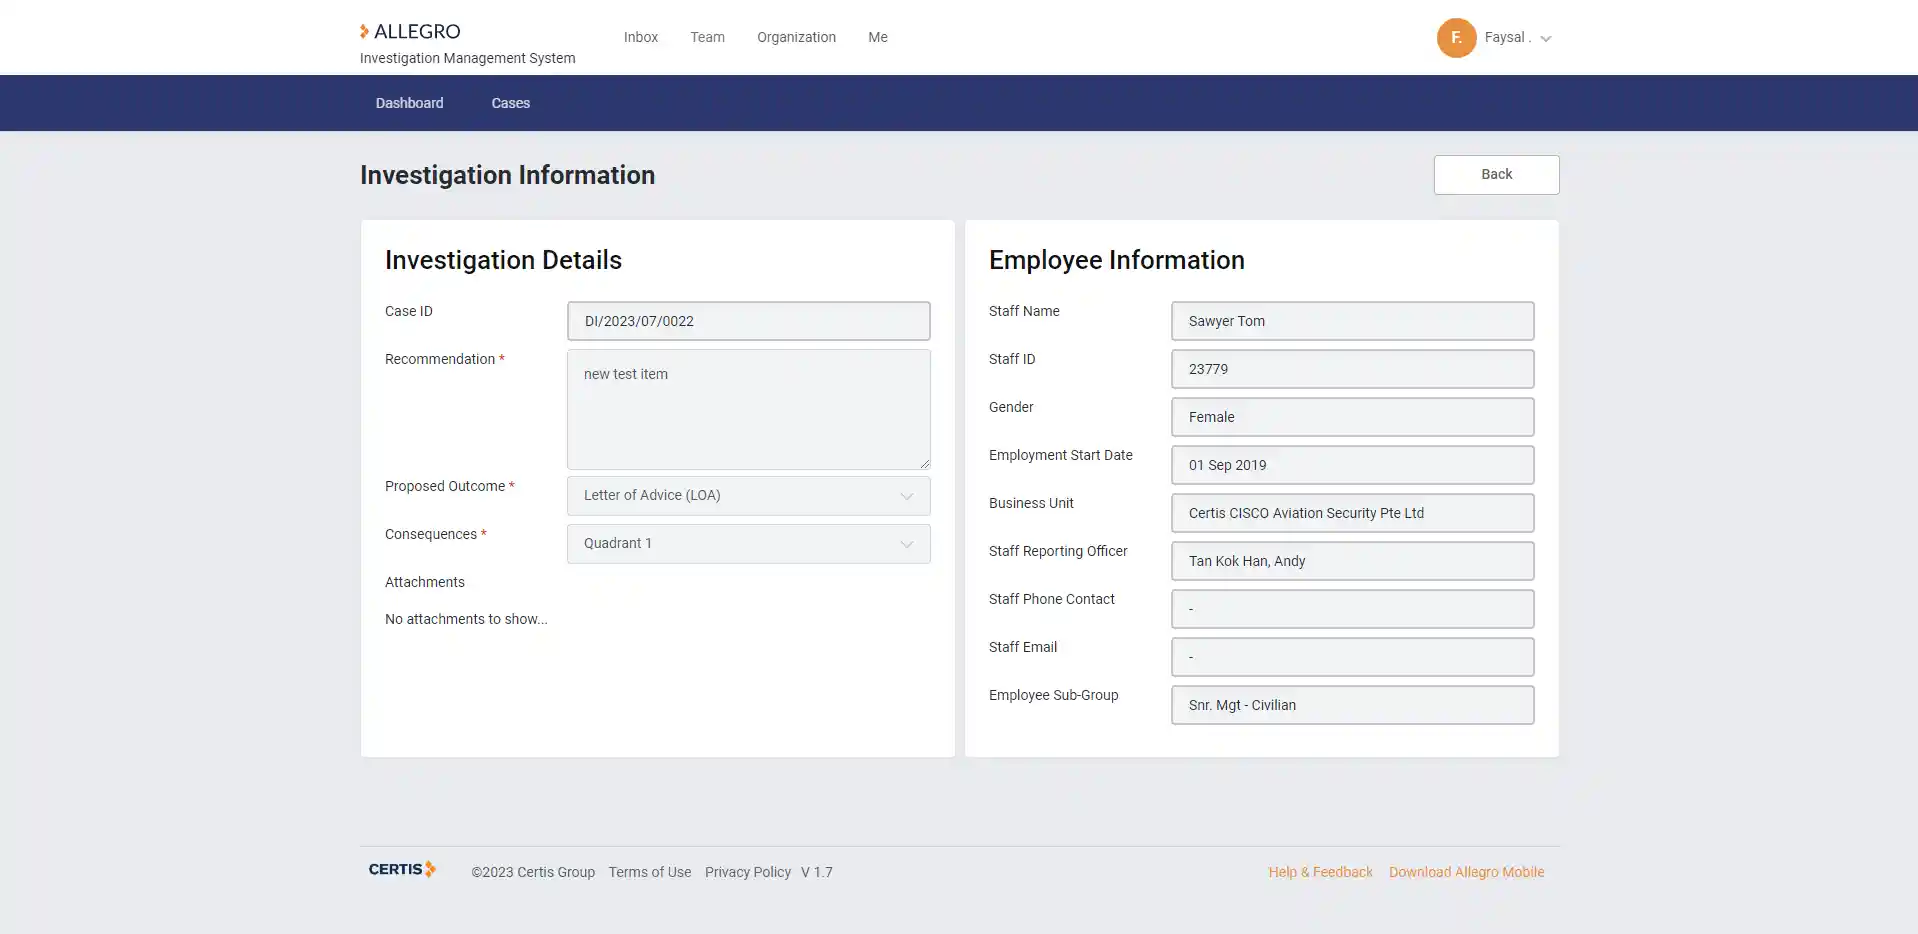
Task: Open the Privacy Policy link
Action: pos(748,872)
